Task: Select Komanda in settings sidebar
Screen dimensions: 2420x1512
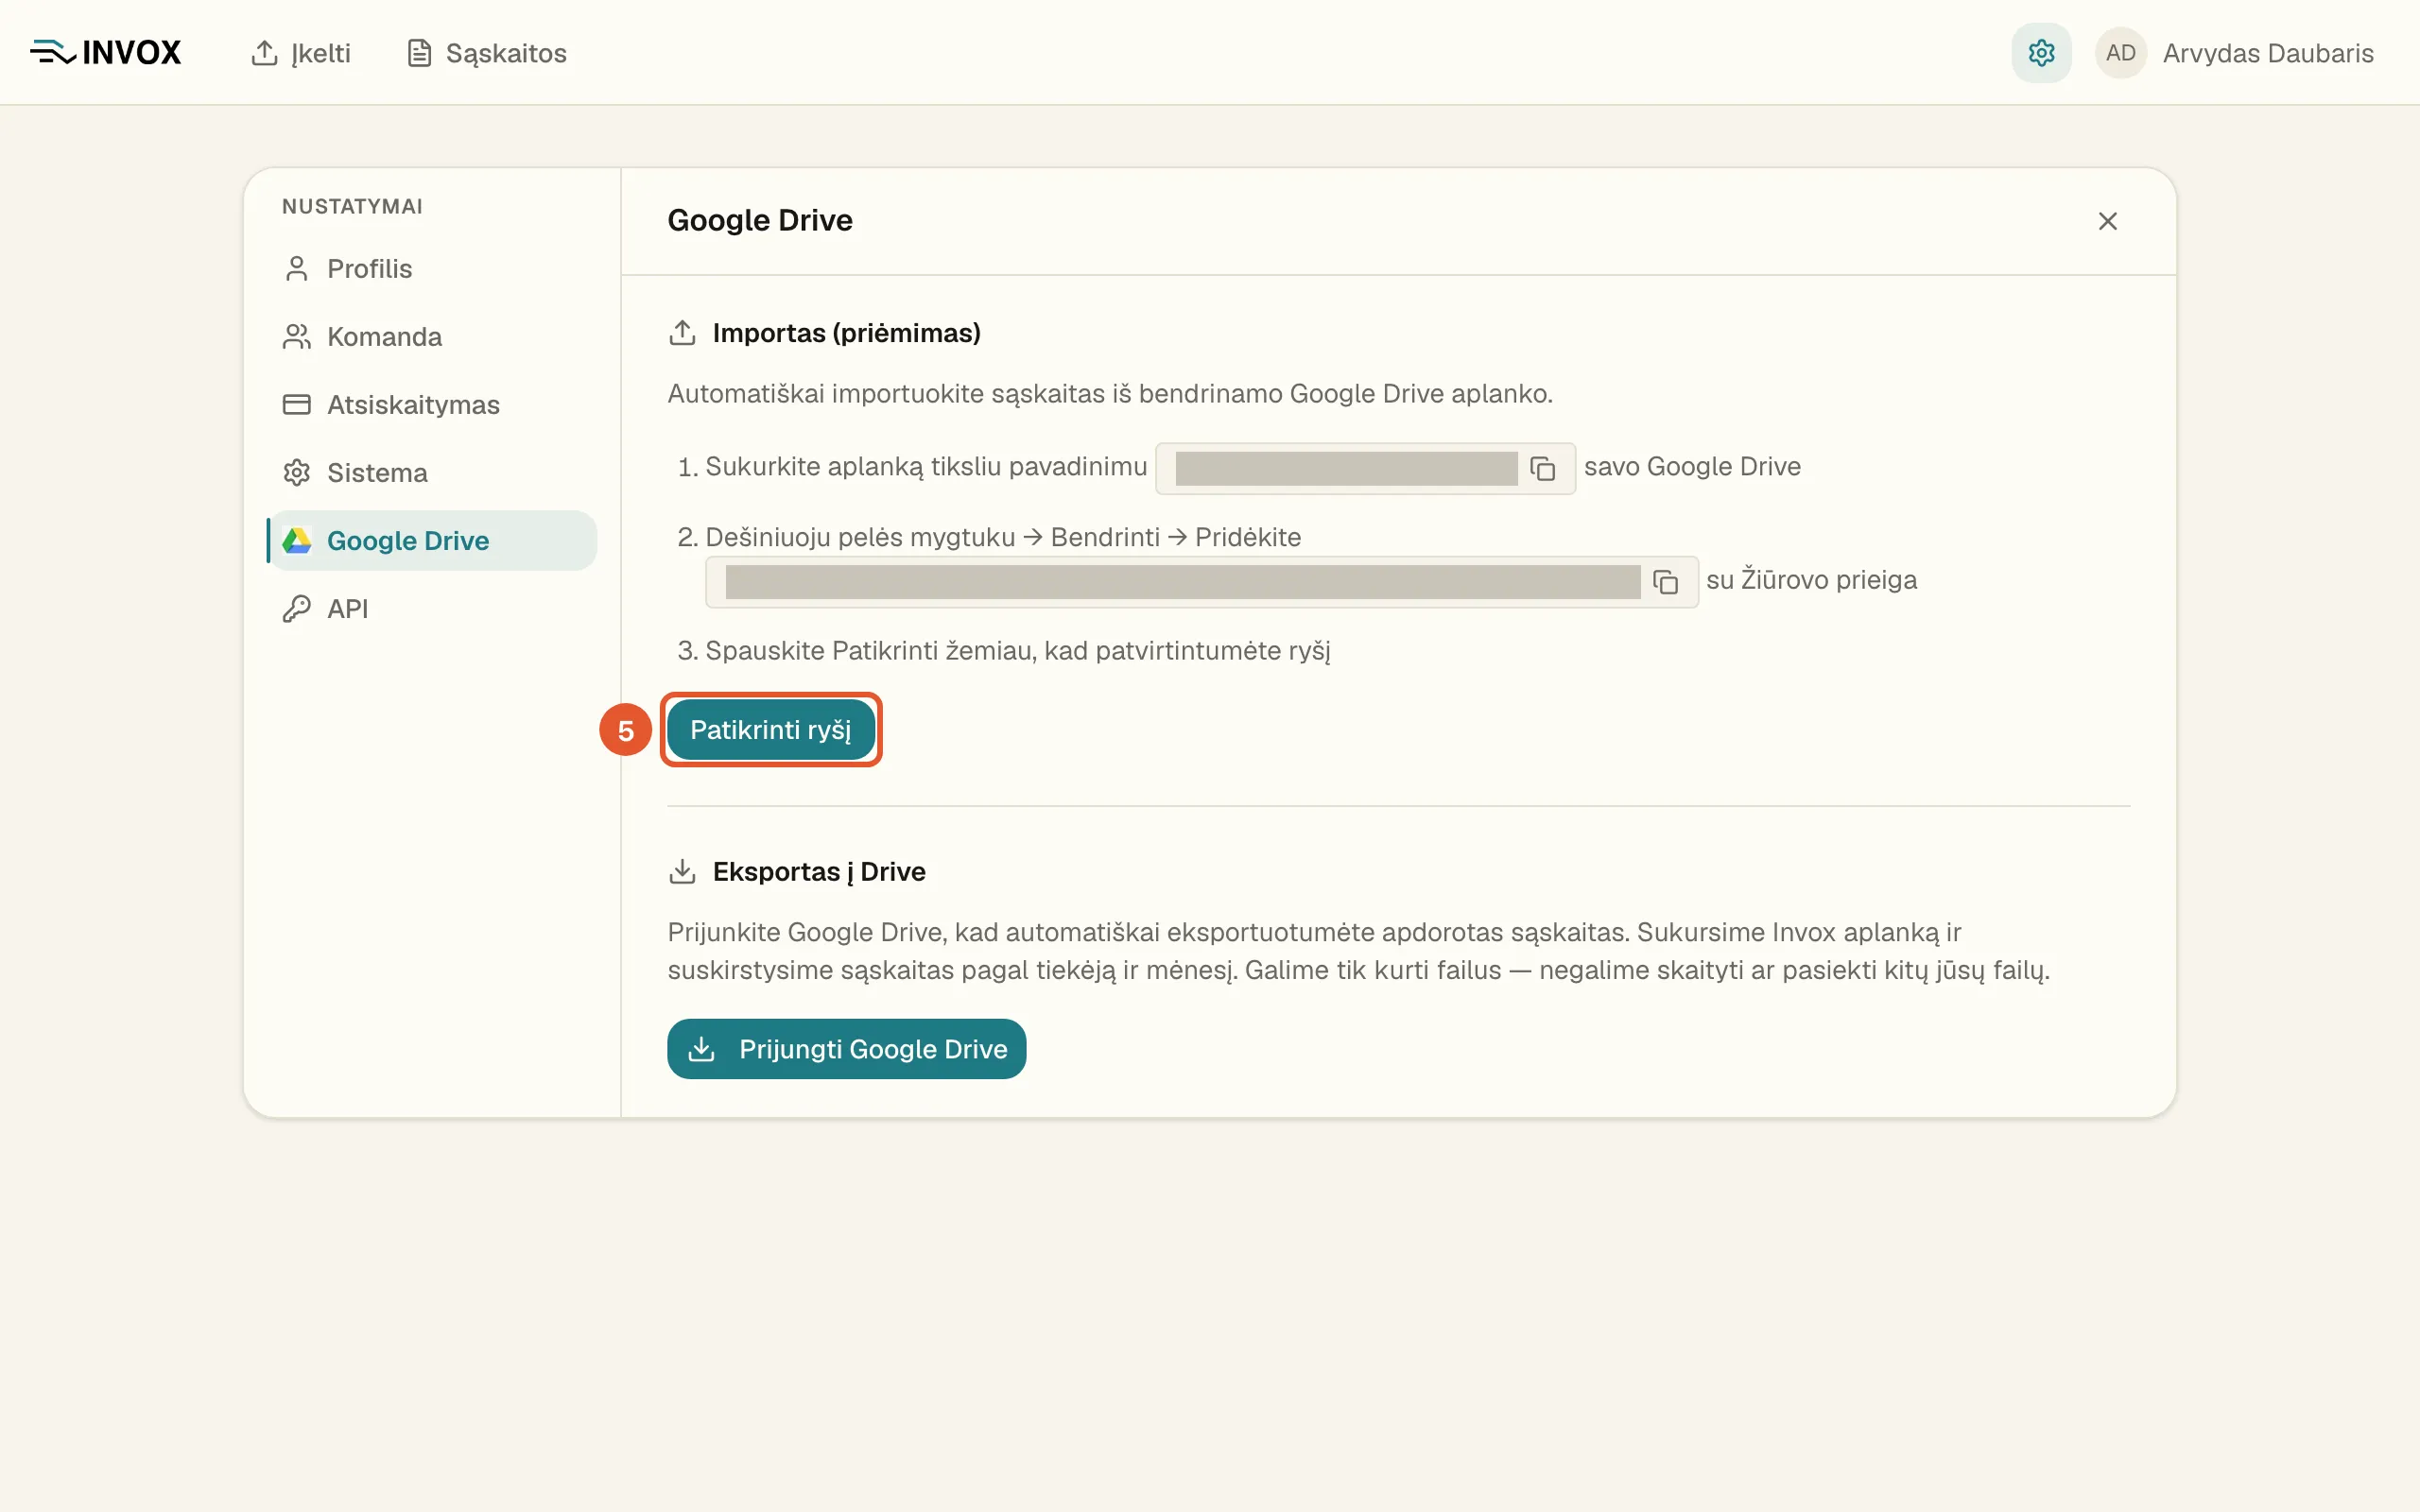Action: click(432, 336)
